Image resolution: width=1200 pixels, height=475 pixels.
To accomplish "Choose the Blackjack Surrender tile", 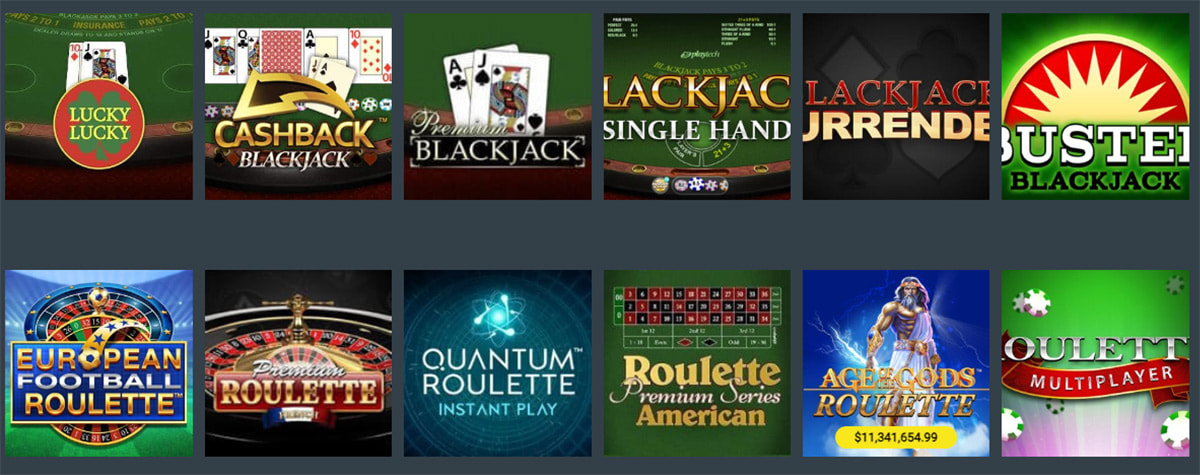I will click(896, 106).
